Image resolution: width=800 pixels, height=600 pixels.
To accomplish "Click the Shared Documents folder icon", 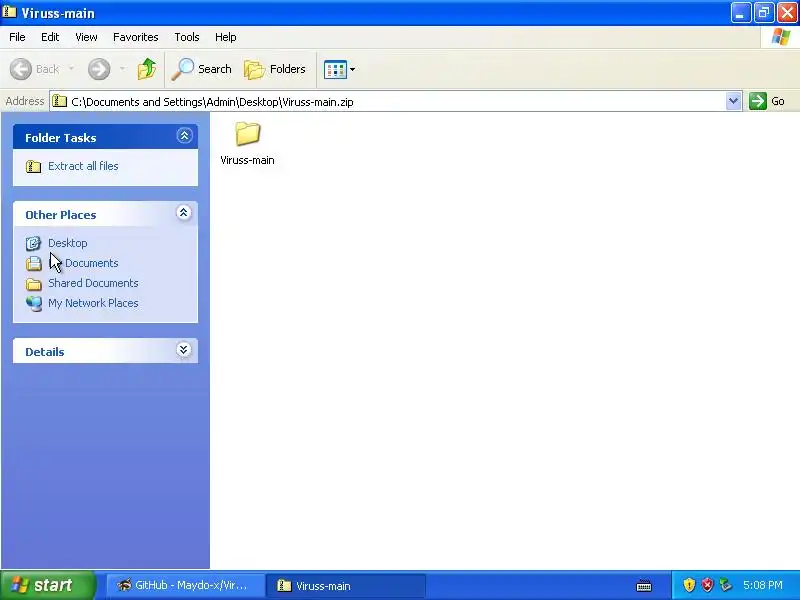I will tap(34, 284).
